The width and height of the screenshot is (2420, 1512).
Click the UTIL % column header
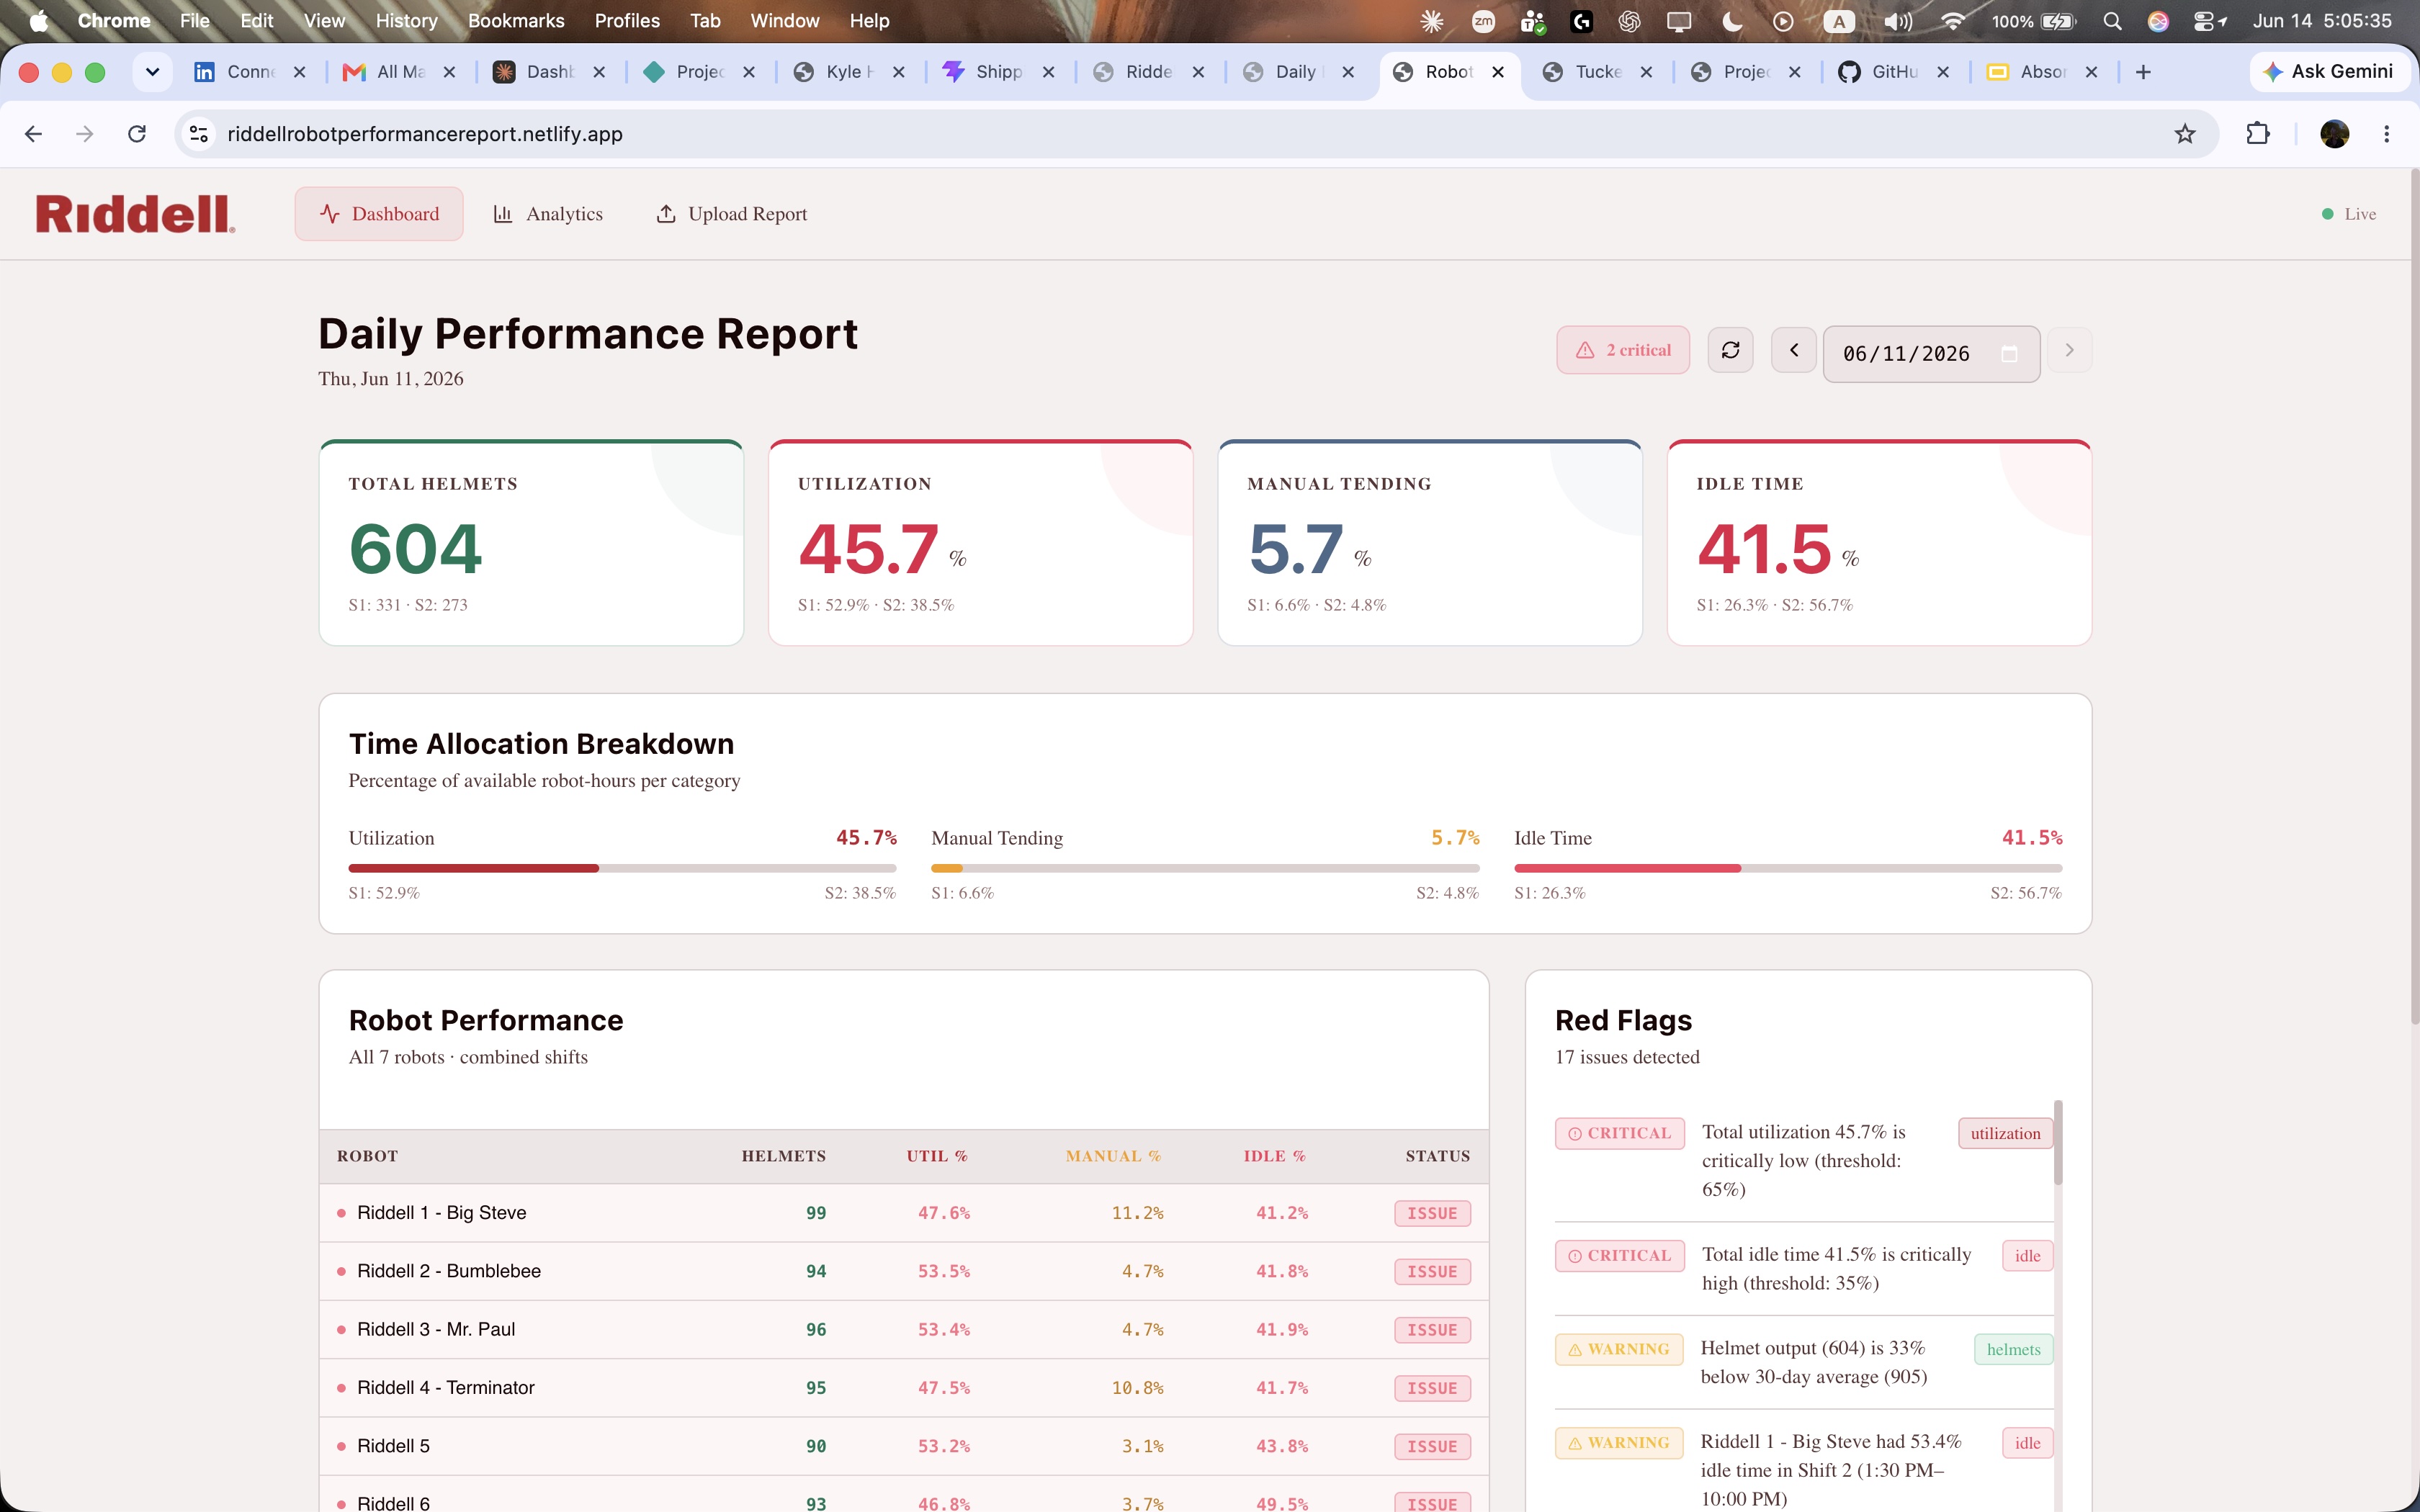937,1156
